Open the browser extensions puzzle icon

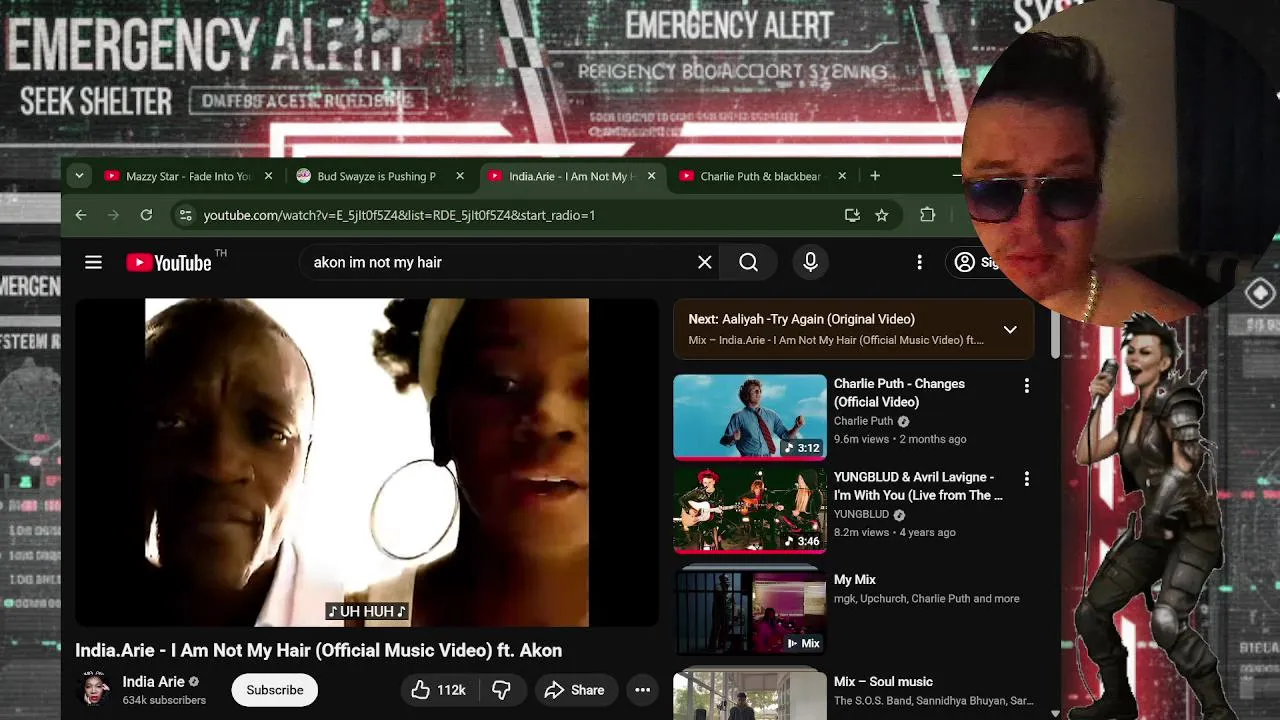point(927,215)
